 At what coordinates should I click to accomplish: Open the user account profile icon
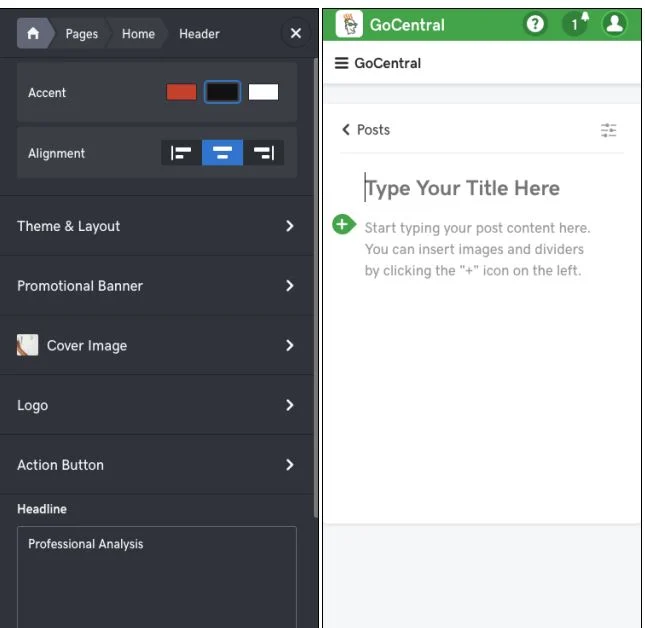tap(615, 24)
